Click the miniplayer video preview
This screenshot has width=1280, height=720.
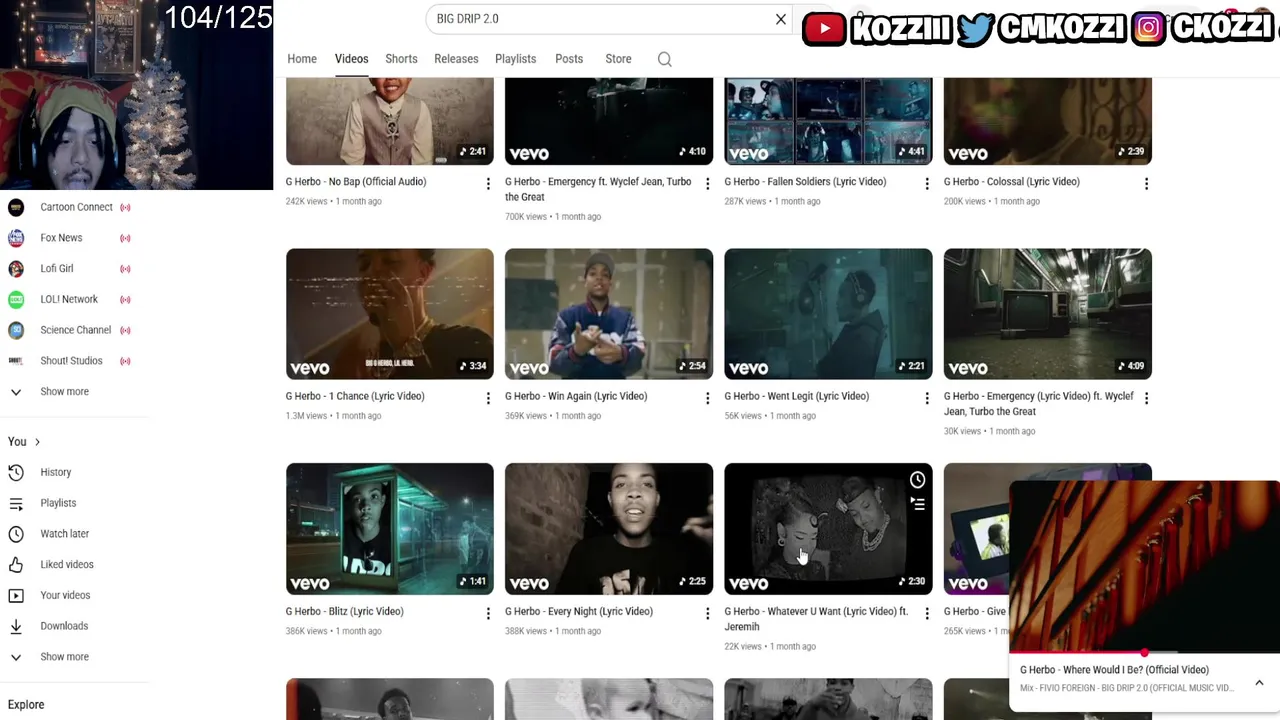coord(1144,566)
